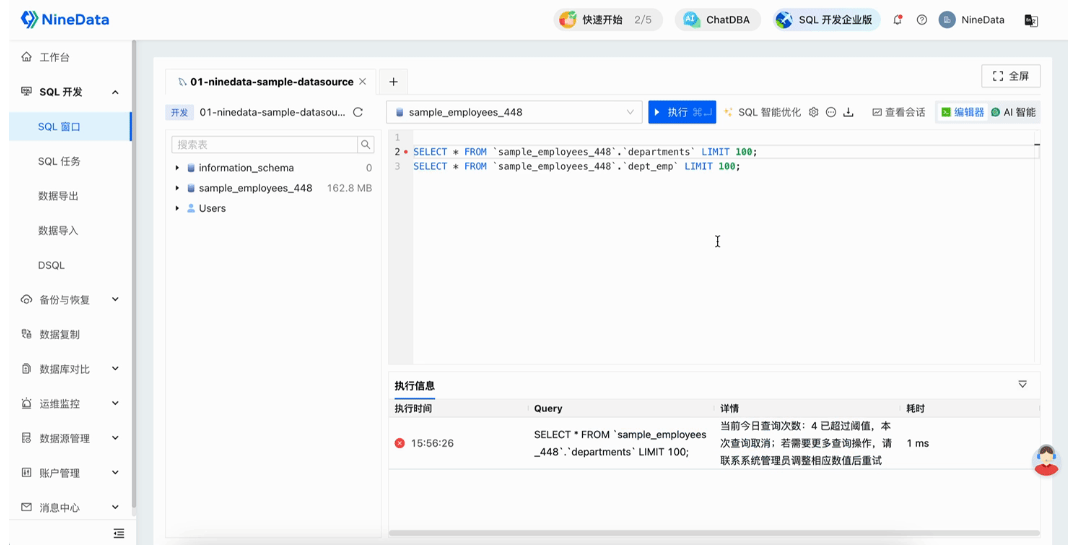Collapse the left sidebar menu icon
This screenshot has height=545, width=1068.
[x=119, y=533]
